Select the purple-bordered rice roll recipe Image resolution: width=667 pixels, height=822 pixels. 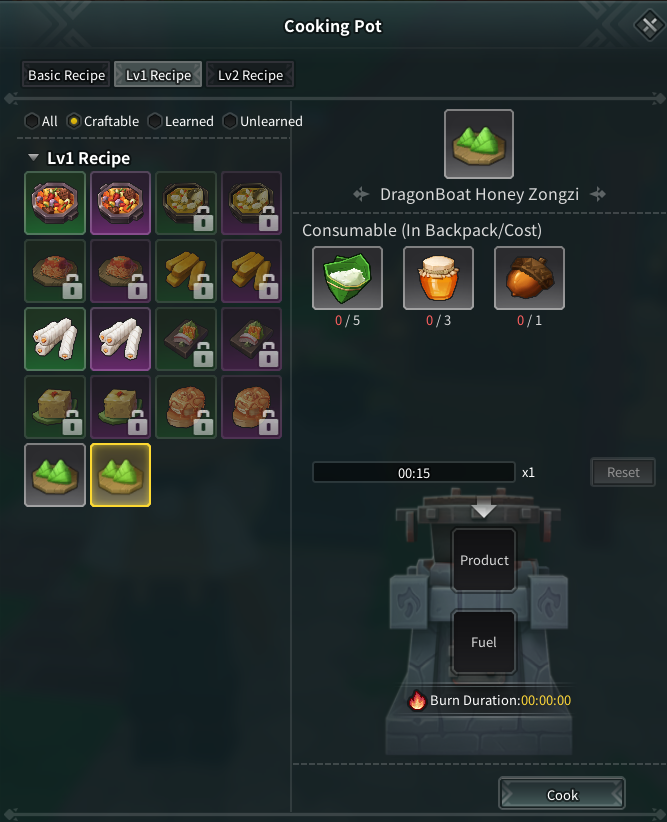(x=121, y=339)
